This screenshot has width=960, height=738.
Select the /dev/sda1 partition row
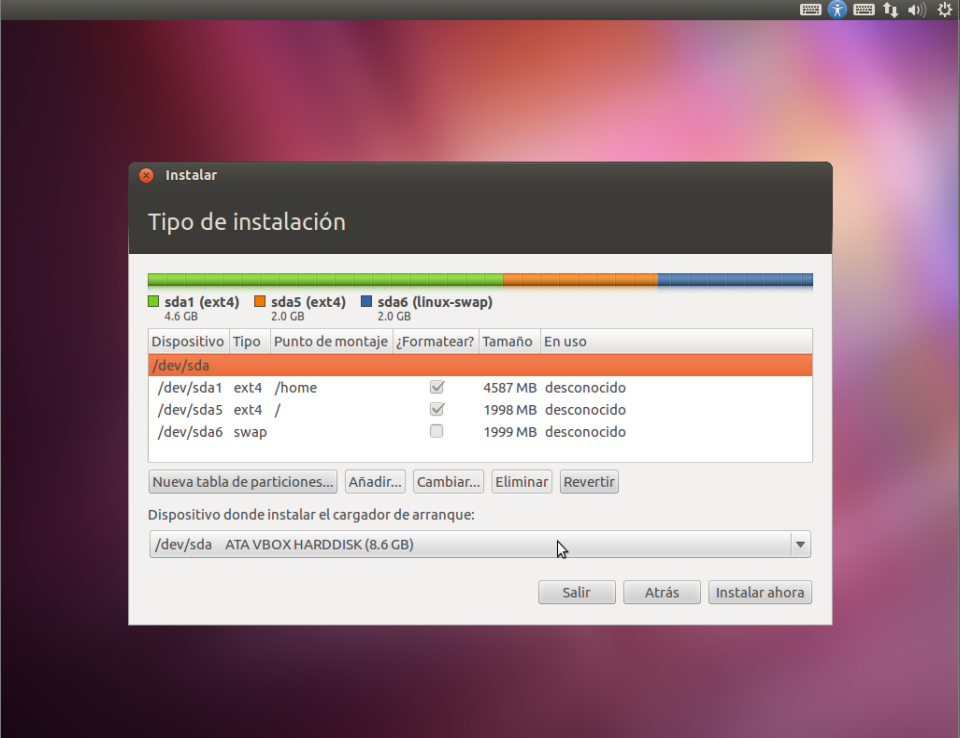click(480, 387)
